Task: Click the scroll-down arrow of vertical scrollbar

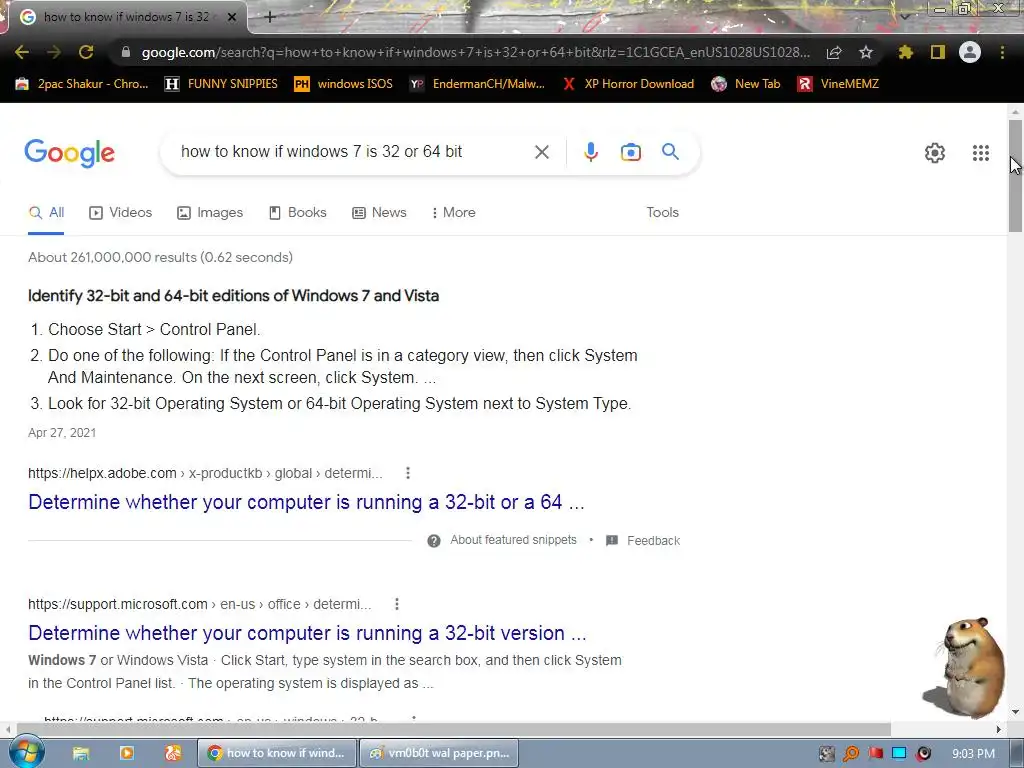Action: [1016, 712]
